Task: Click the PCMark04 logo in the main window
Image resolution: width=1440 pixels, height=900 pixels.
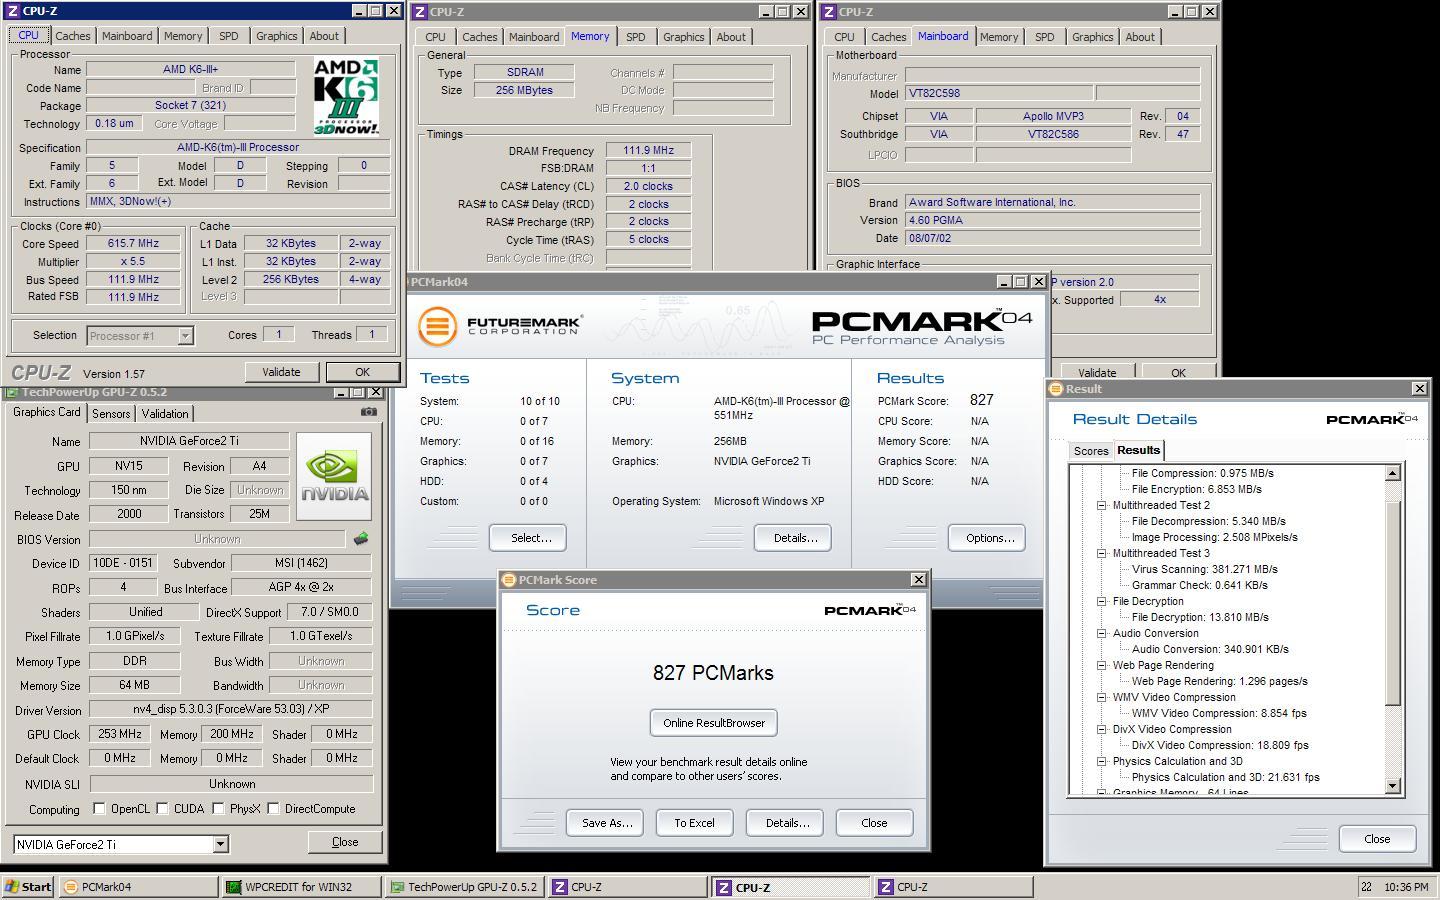Action: click(x=921, y=327)
